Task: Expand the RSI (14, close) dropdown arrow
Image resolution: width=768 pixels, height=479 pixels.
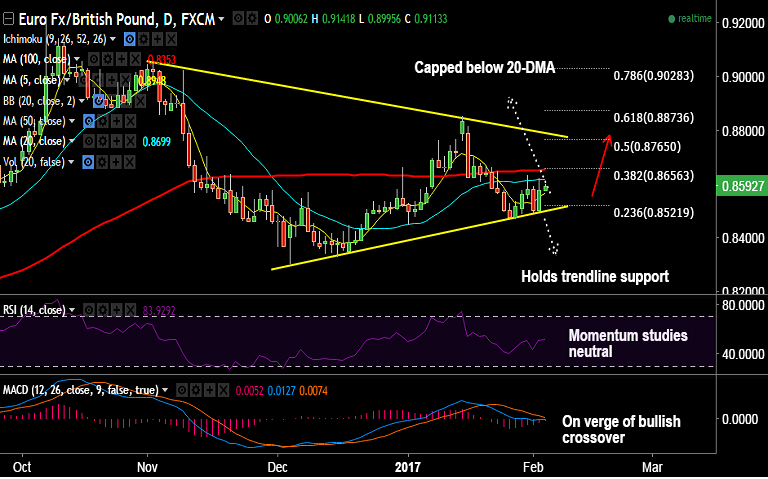Action: (72, 310)
